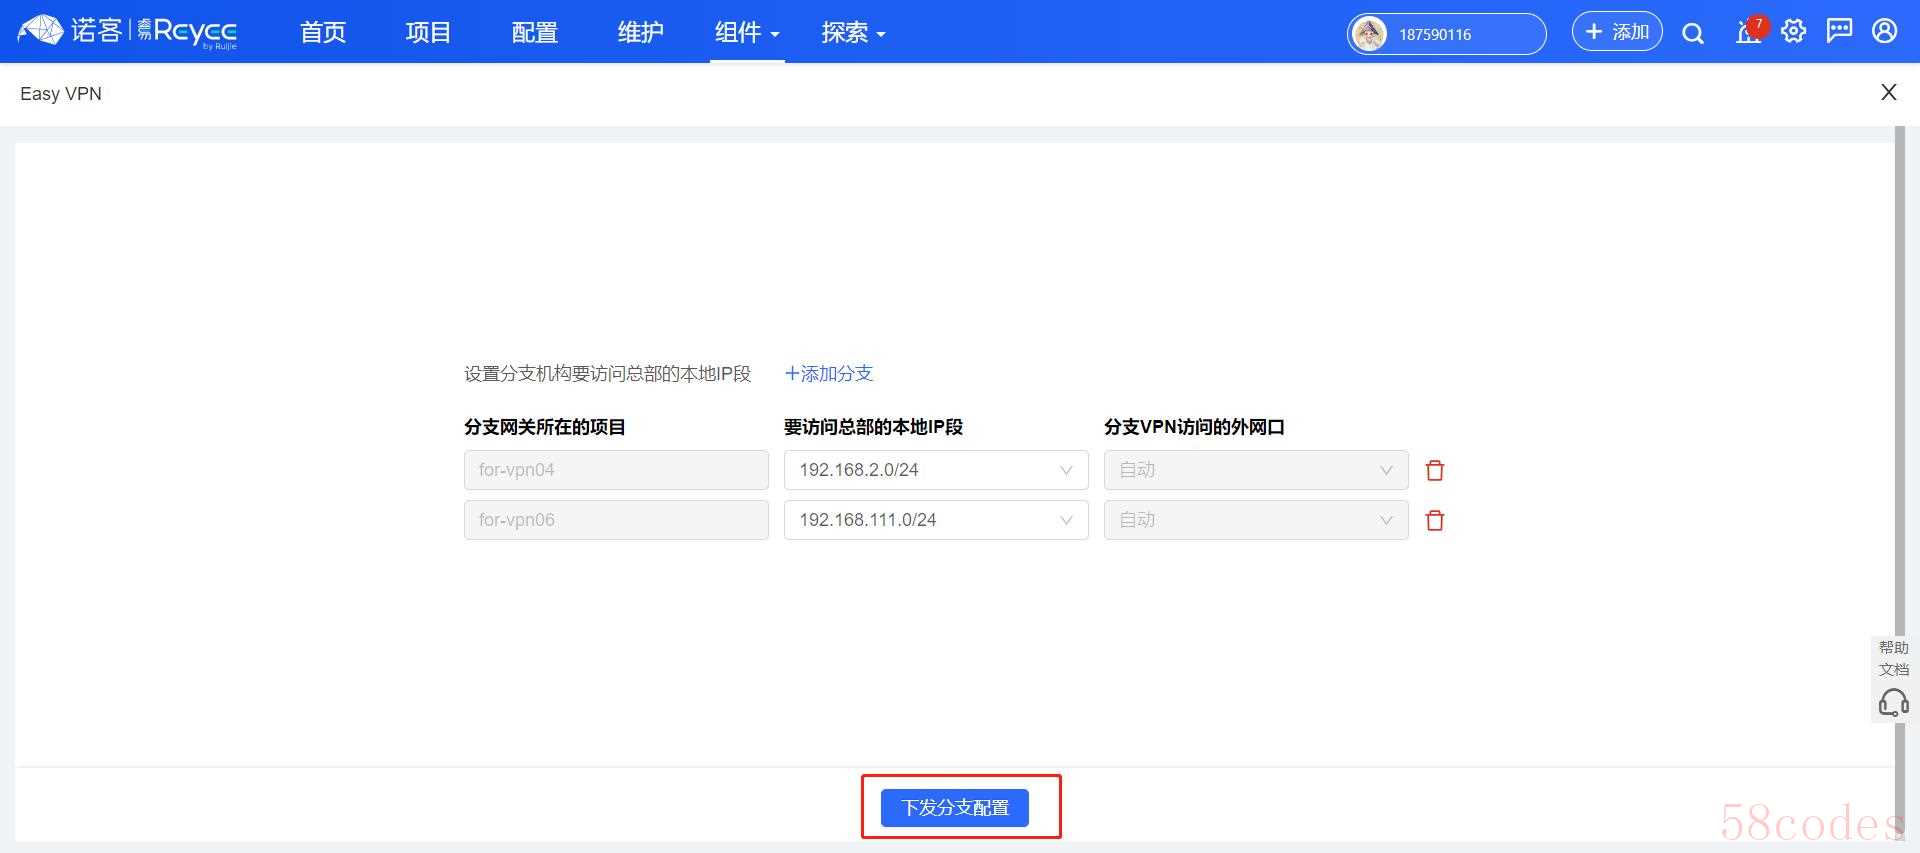Click the 下发分支配置 button

[955, 807]
